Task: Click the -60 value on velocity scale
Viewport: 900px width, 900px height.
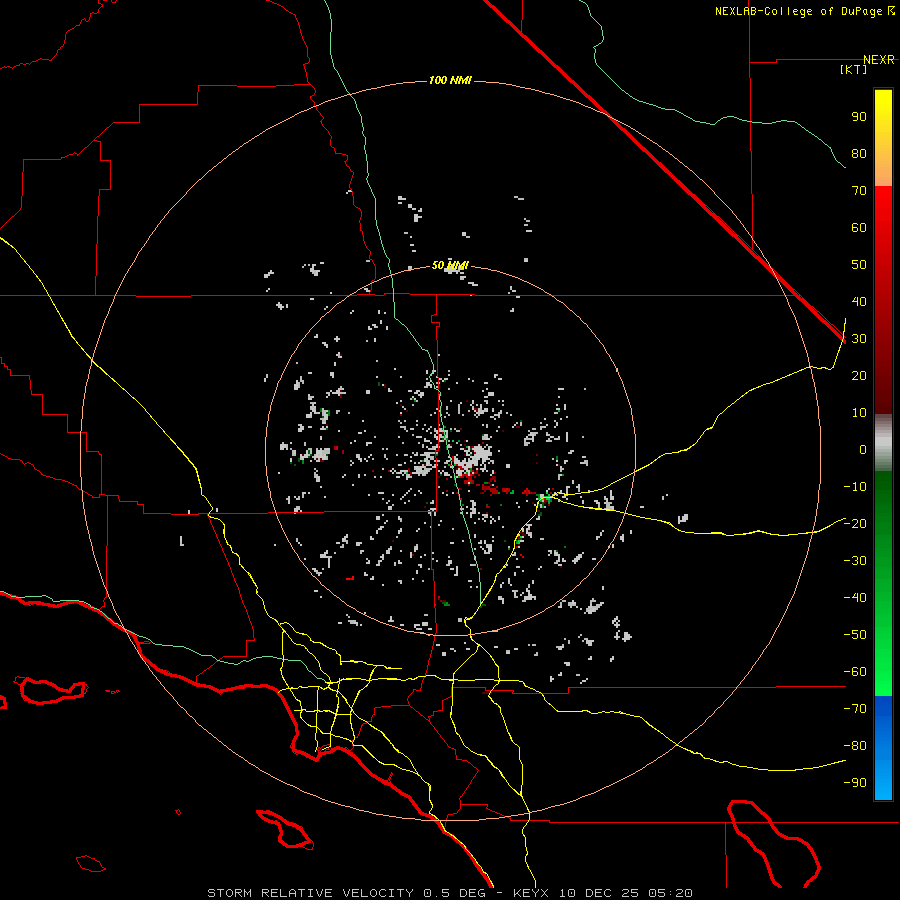Action: pyautogui.click(x=855, y=672)
